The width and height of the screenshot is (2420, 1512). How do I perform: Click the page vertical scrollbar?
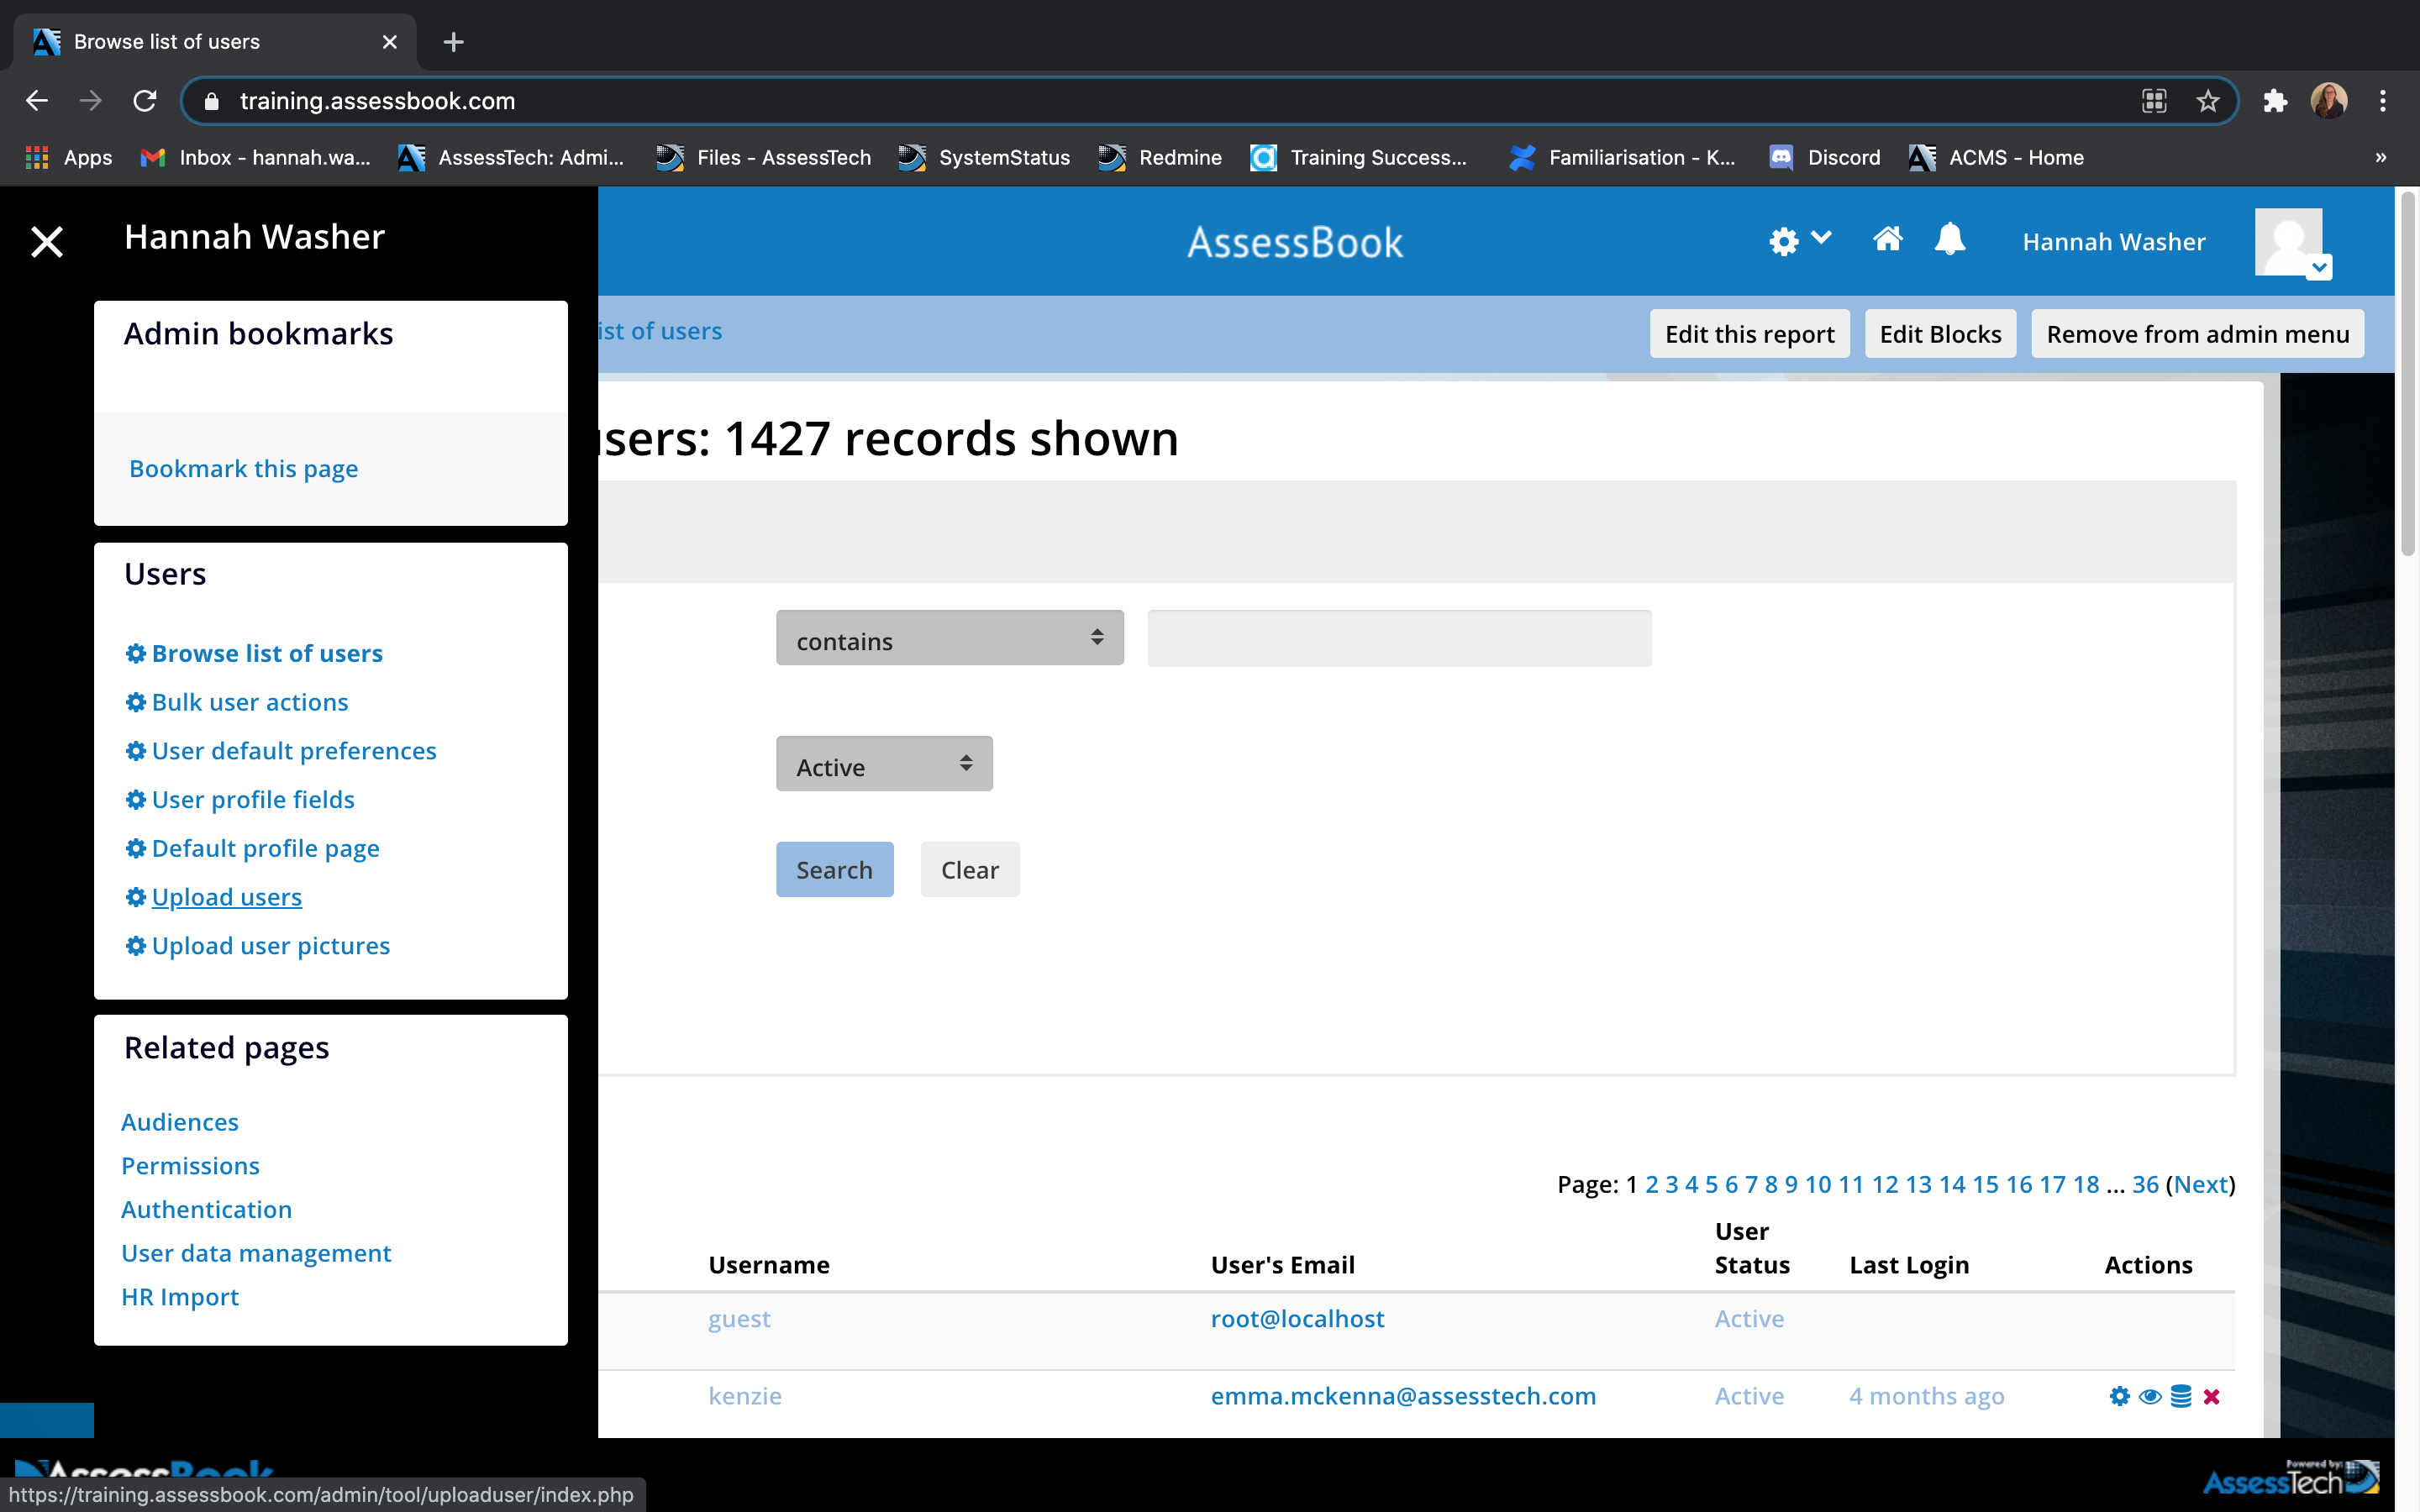[2407, 374]
